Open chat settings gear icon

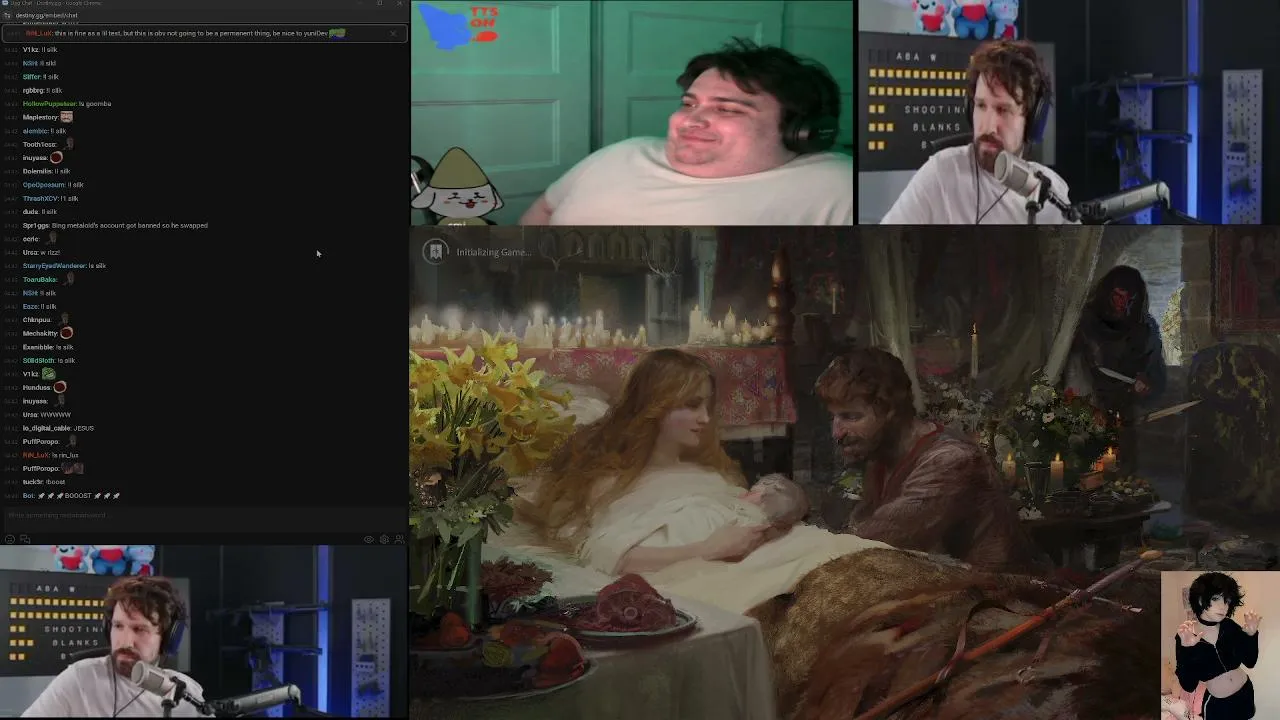[384, 539]
